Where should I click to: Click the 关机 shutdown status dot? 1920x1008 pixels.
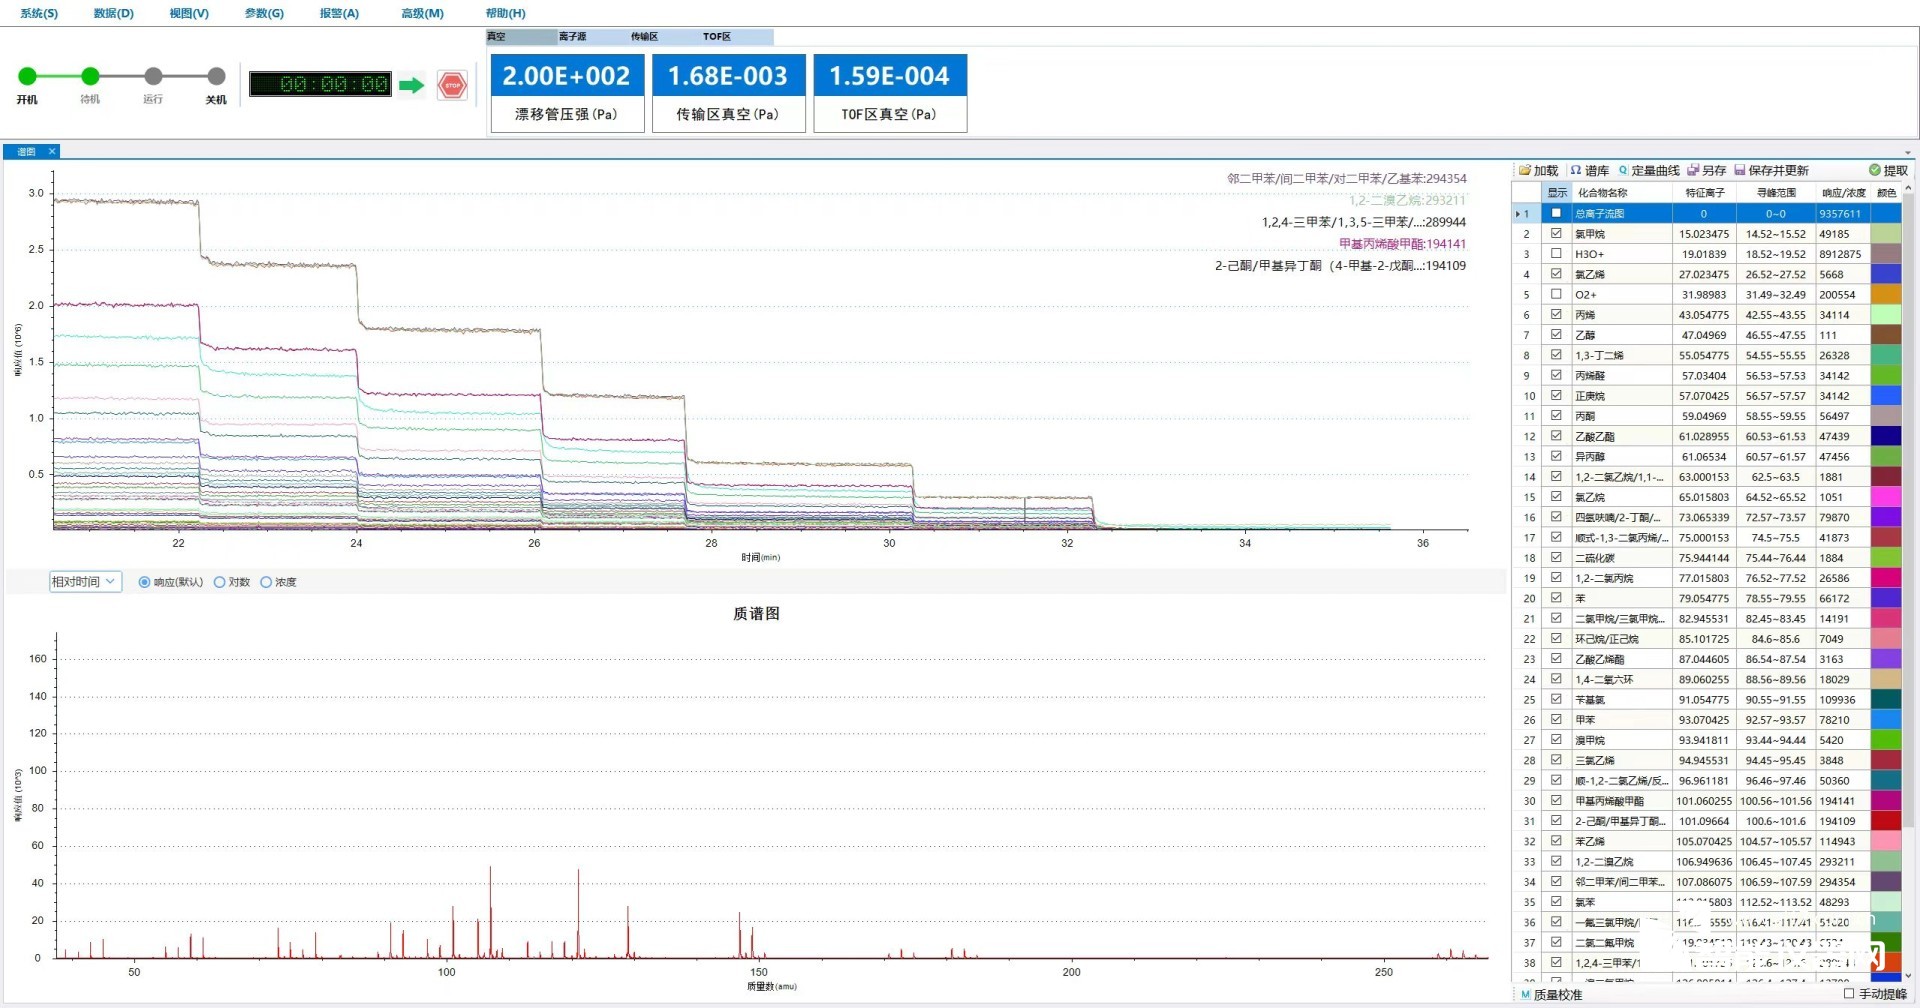216,76
